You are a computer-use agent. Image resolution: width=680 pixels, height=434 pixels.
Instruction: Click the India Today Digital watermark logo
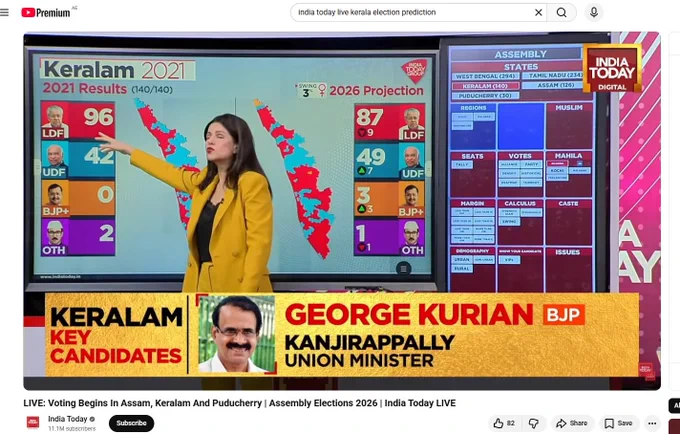(x=612, y=69)
